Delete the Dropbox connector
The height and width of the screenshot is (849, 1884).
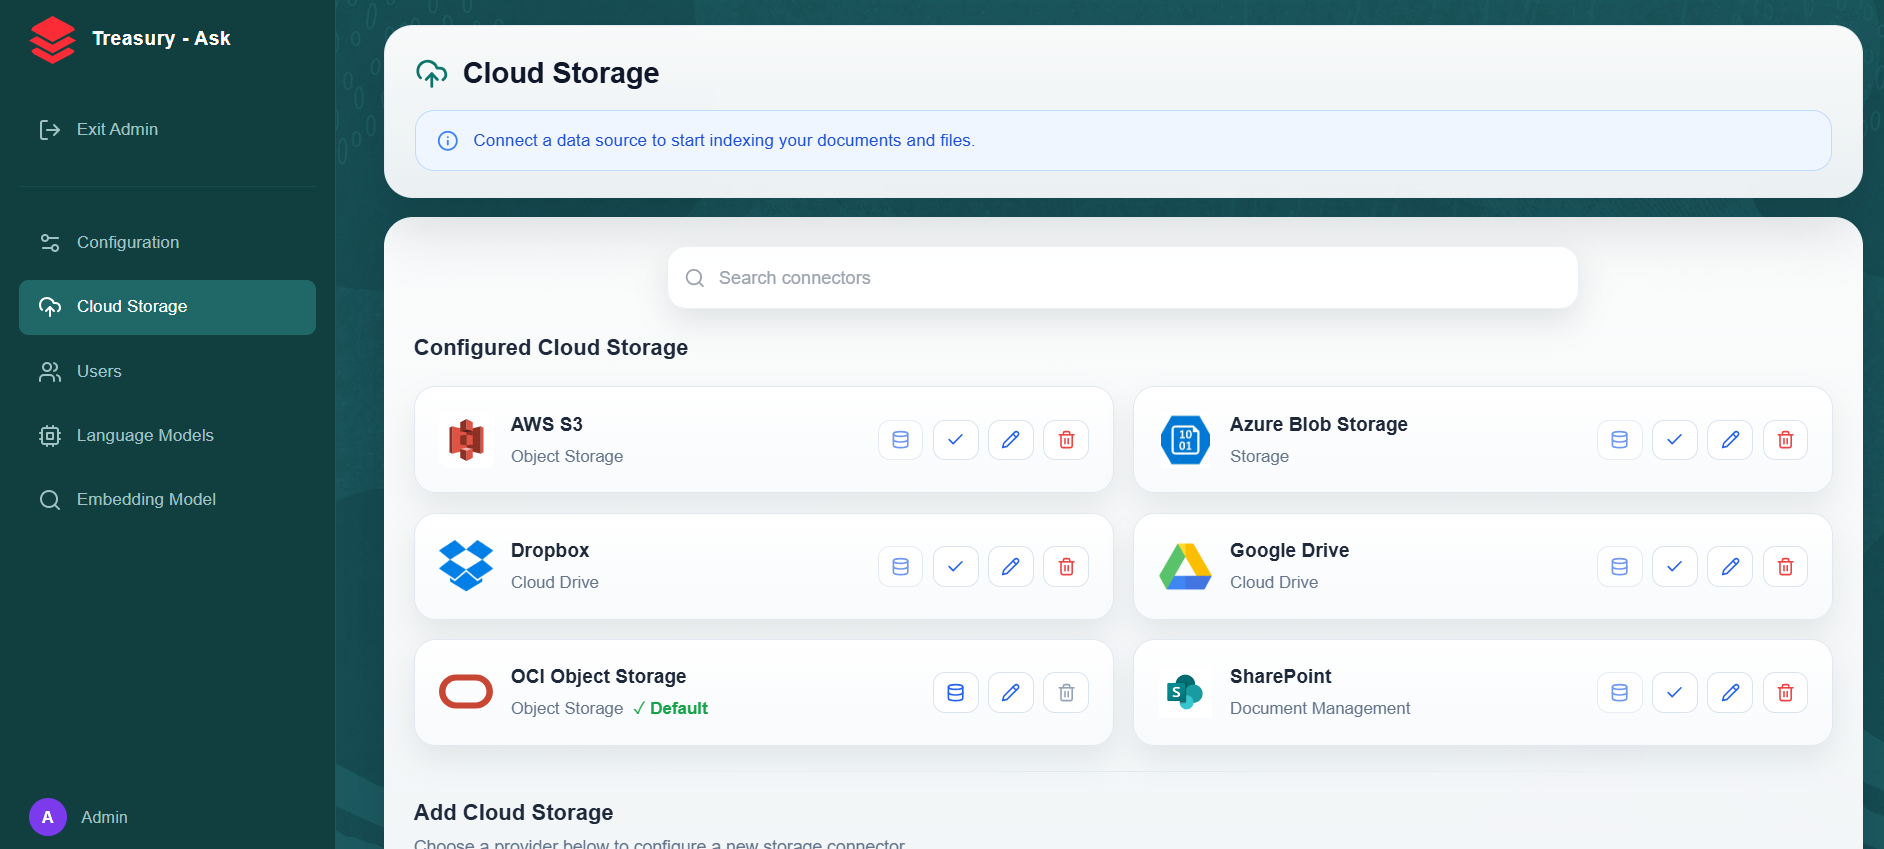[x=1066, y=567]
